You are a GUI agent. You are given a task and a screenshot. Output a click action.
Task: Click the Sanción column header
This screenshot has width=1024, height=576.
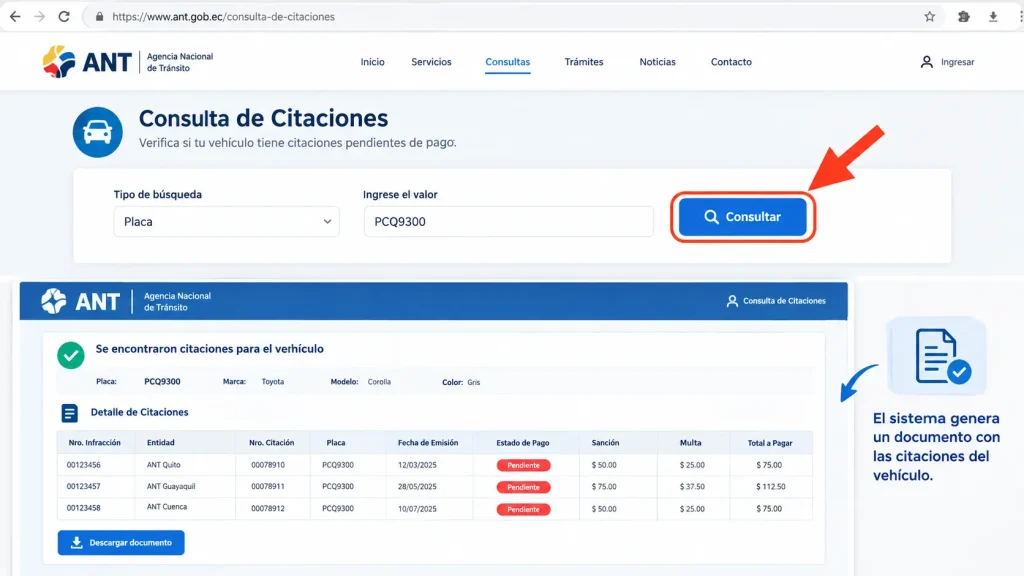605,443
